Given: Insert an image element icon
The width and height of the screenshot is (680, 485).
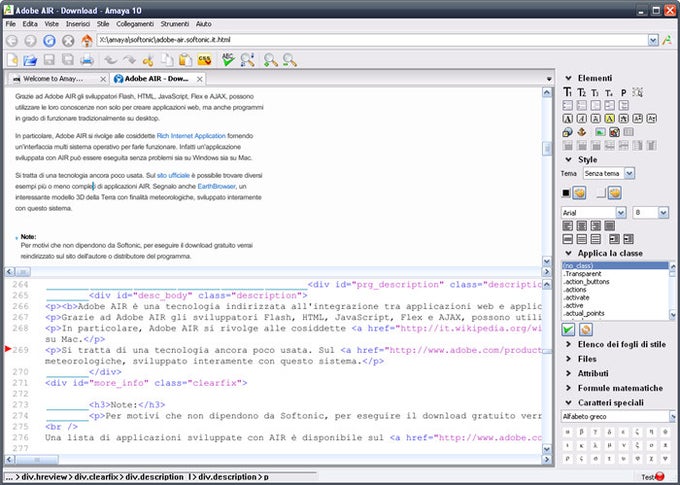Looking at the screenshot, I should tap(600, 132).
